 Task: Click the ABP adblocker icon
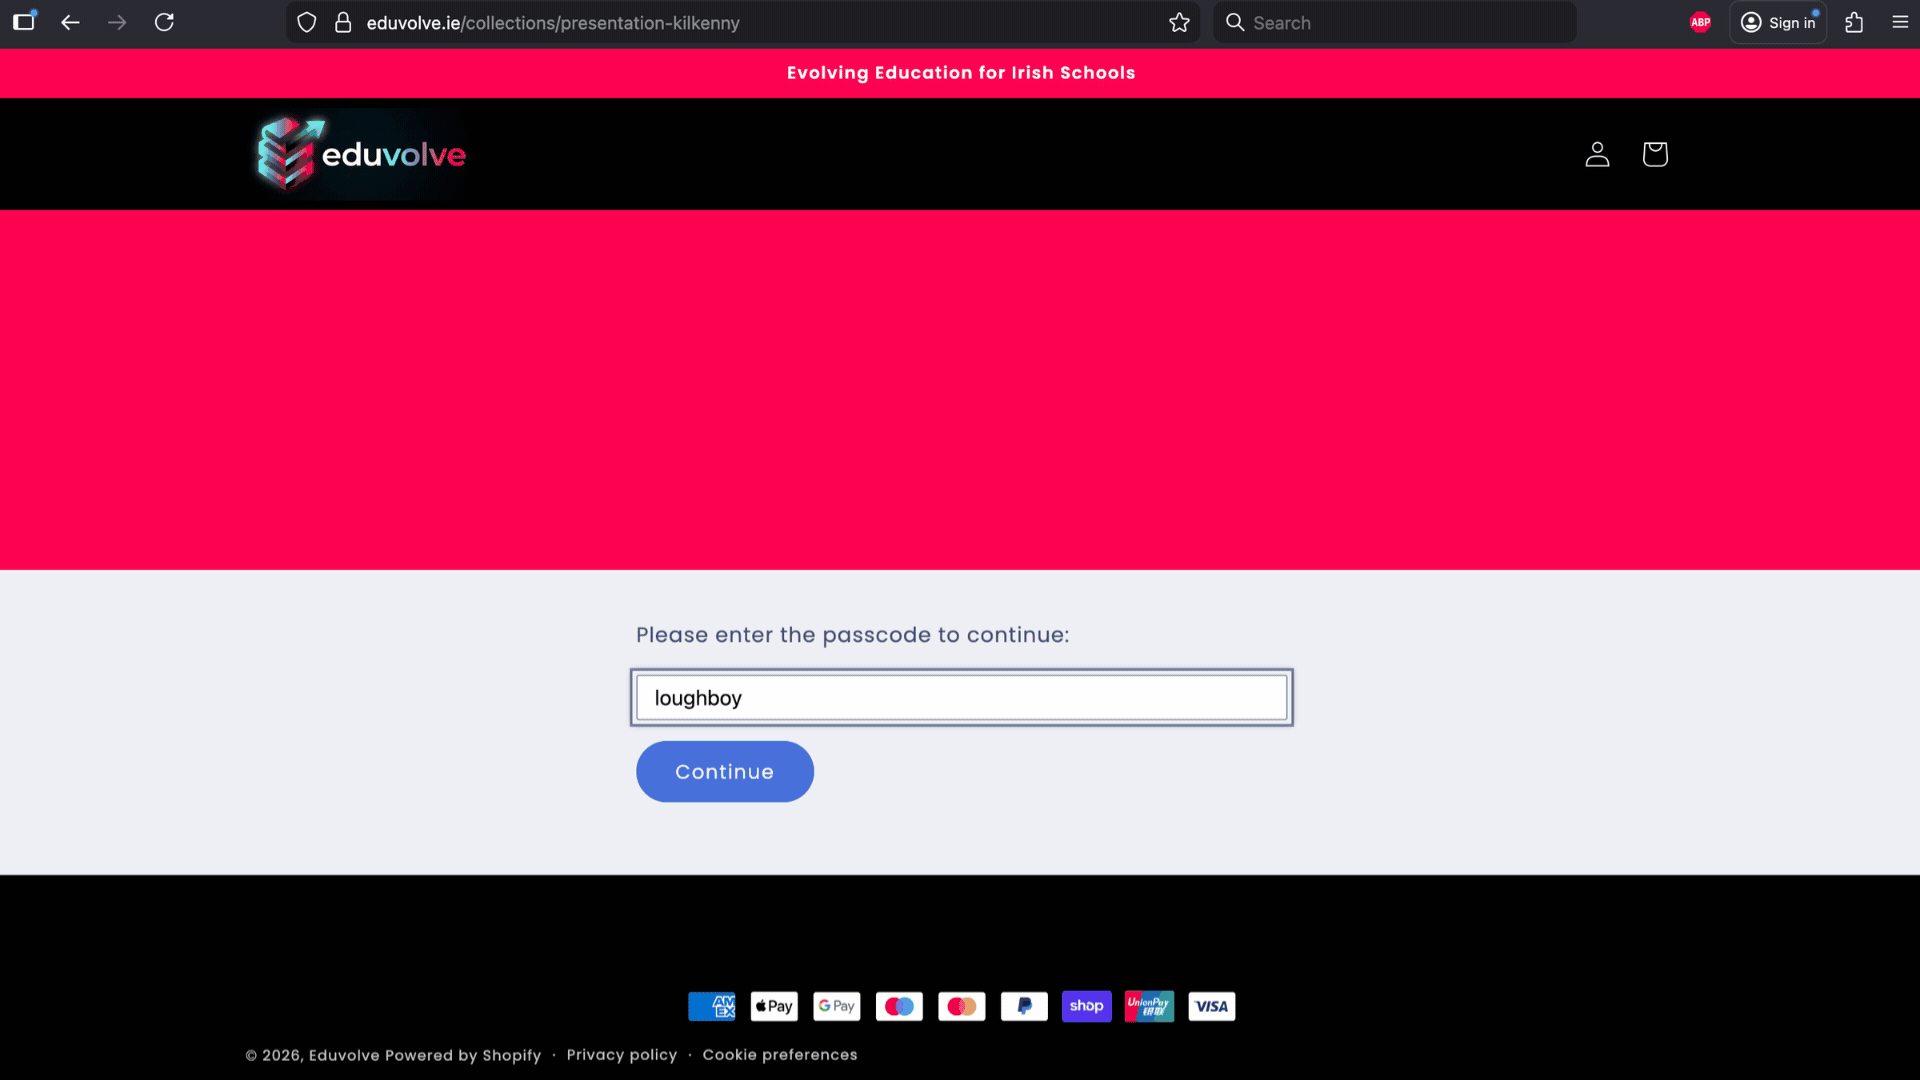[1700, 22]
